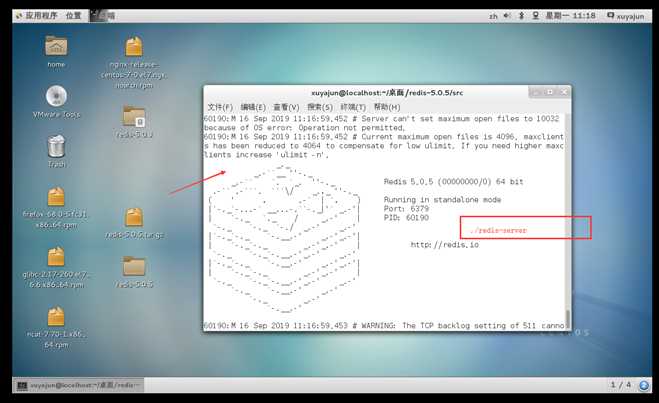Click the 'PID: 60190' line in terminal
The width and height of the screenshot is (659, 403).
(406, 218)
